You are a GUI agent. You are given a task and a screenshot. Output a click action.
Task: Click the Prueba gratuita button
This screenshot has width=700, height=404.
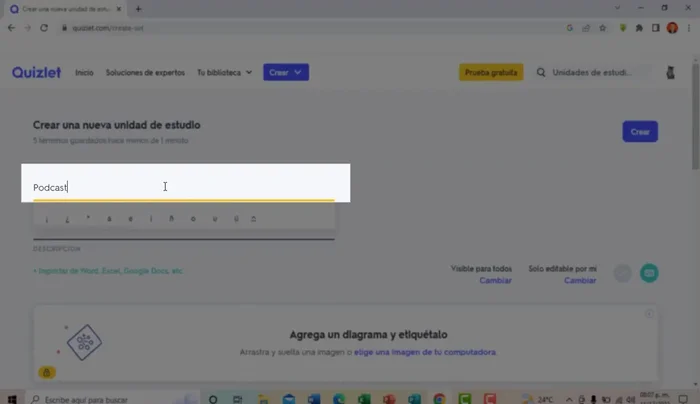coord(491,72)
